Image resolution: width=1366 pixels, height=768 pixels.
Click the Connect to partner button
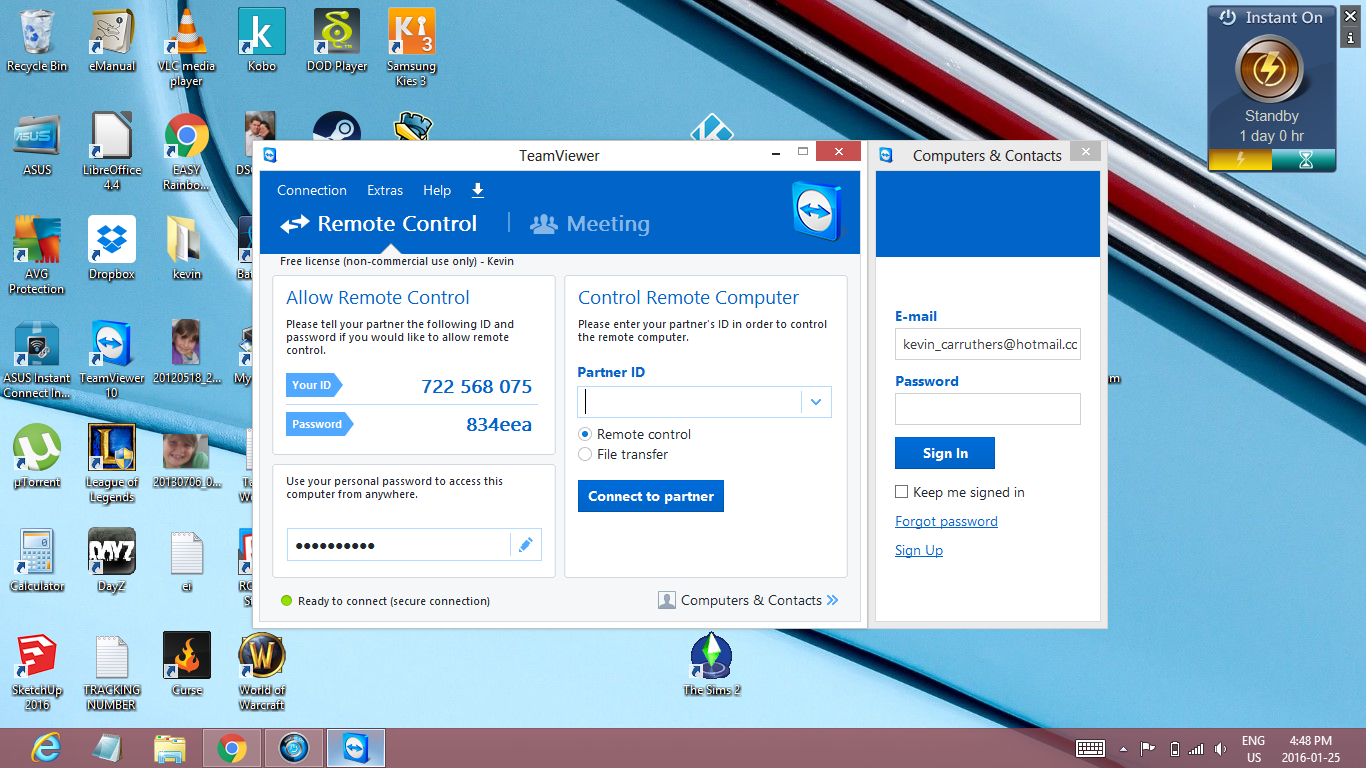coord(651,496)
